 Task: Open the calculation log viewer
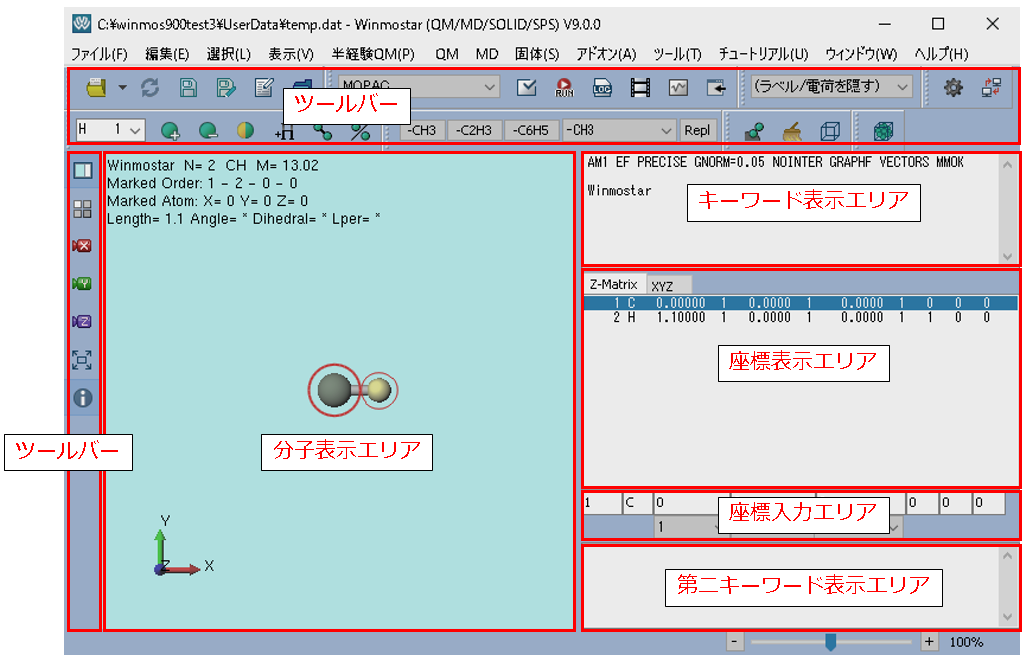[x=601, y=88]
